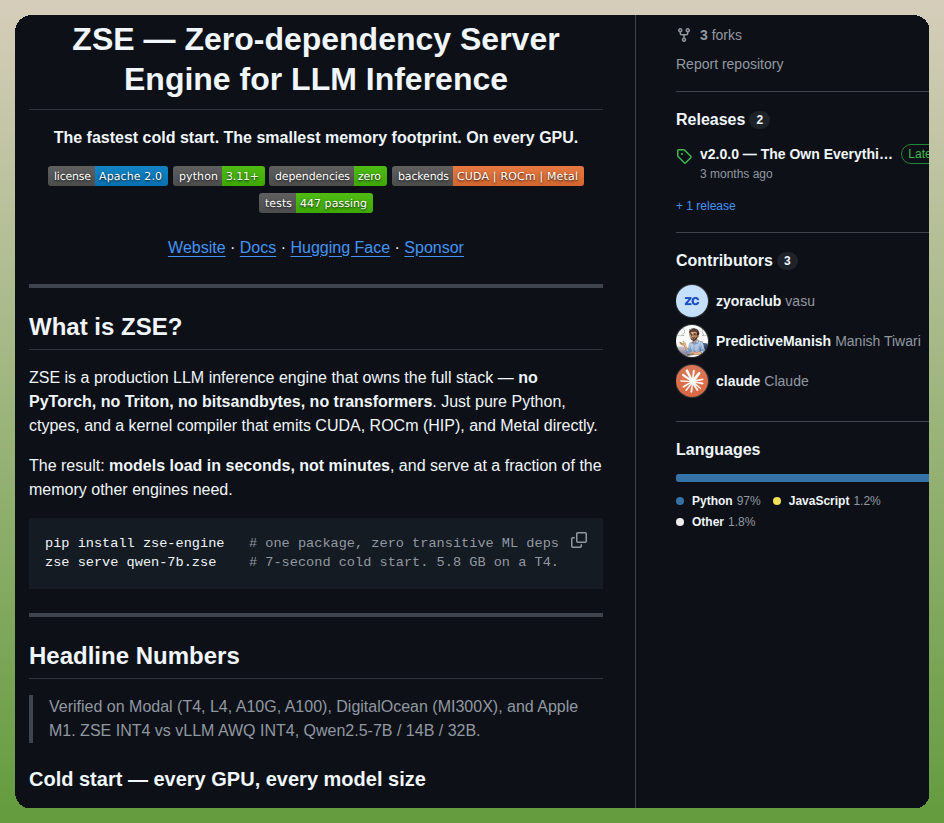
Task: Open claude profile name
Action: pyautogui.click(x=738, y=381)
